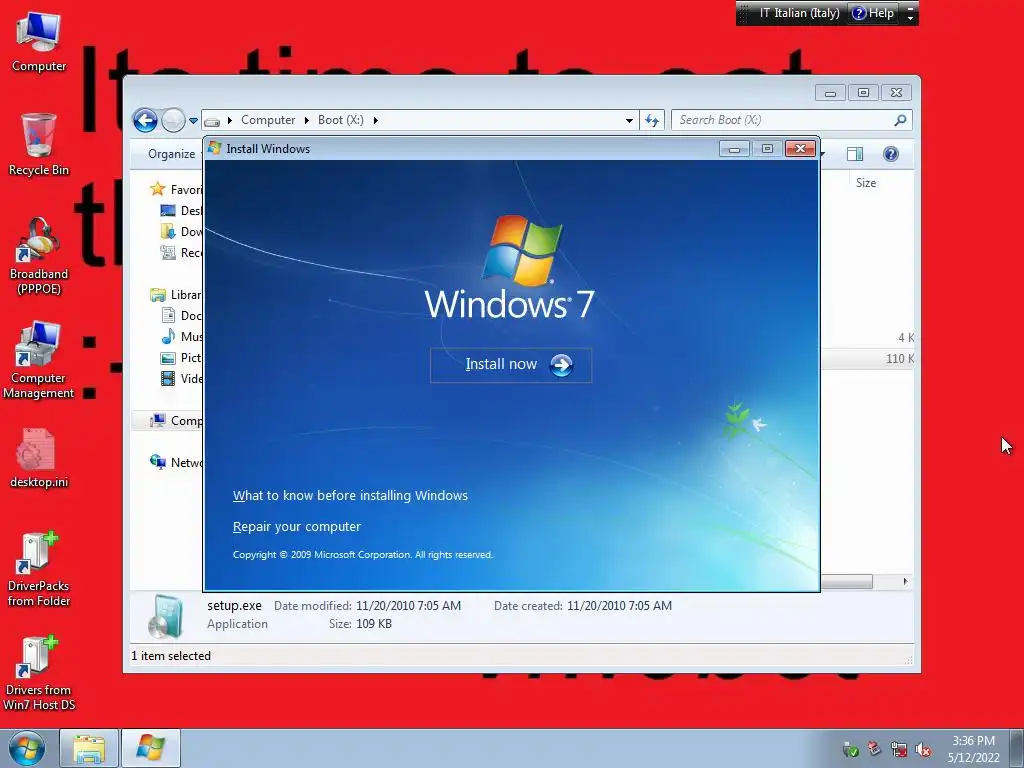Click the horizontal scrollbar thumb in Explorer
1024x768 pixels.
(x=847, y=581)
